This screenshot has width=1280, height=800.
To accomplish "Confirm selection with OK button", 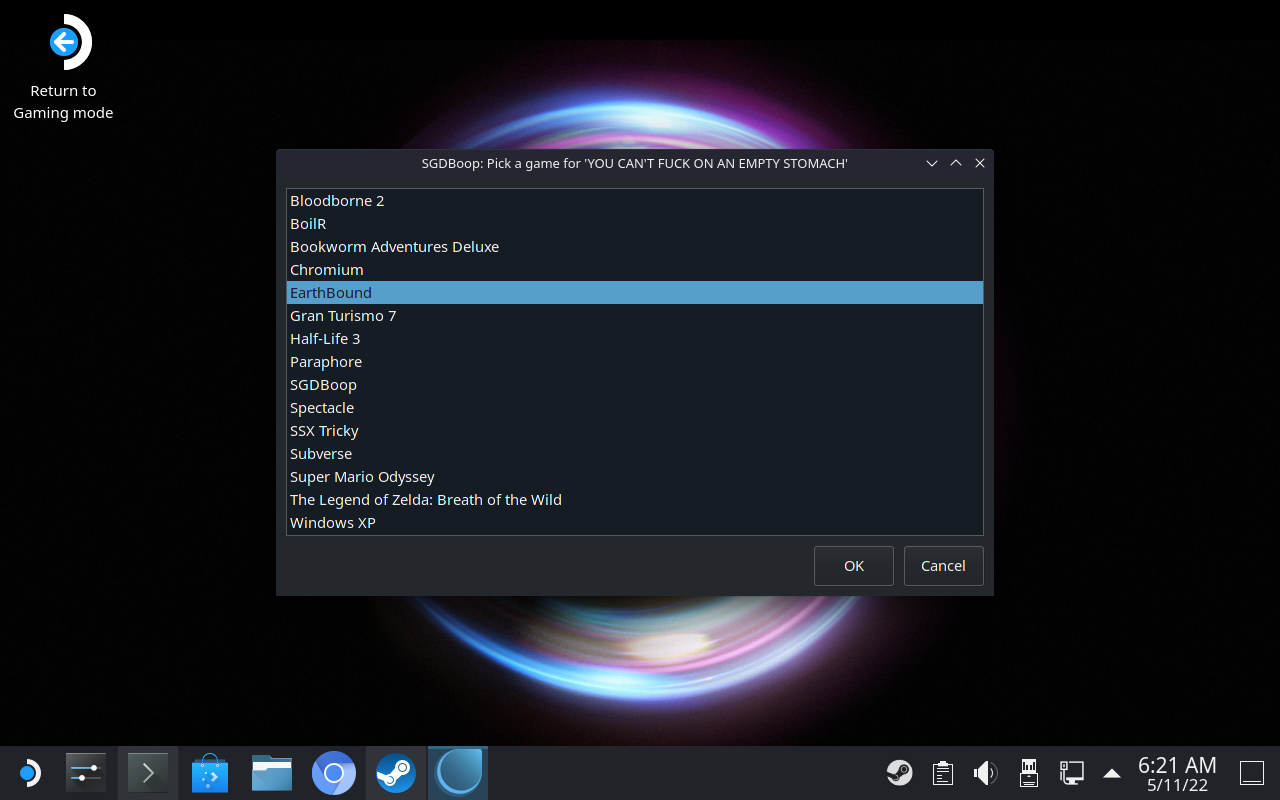I will (854, 566).
